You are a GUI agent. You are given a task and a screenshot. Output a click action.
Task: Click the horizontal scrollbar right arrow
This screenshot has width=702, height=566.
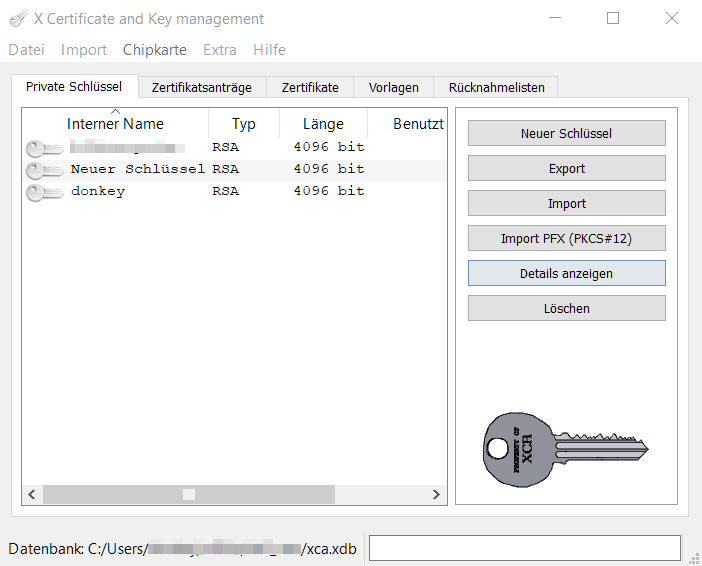(436, 494)
